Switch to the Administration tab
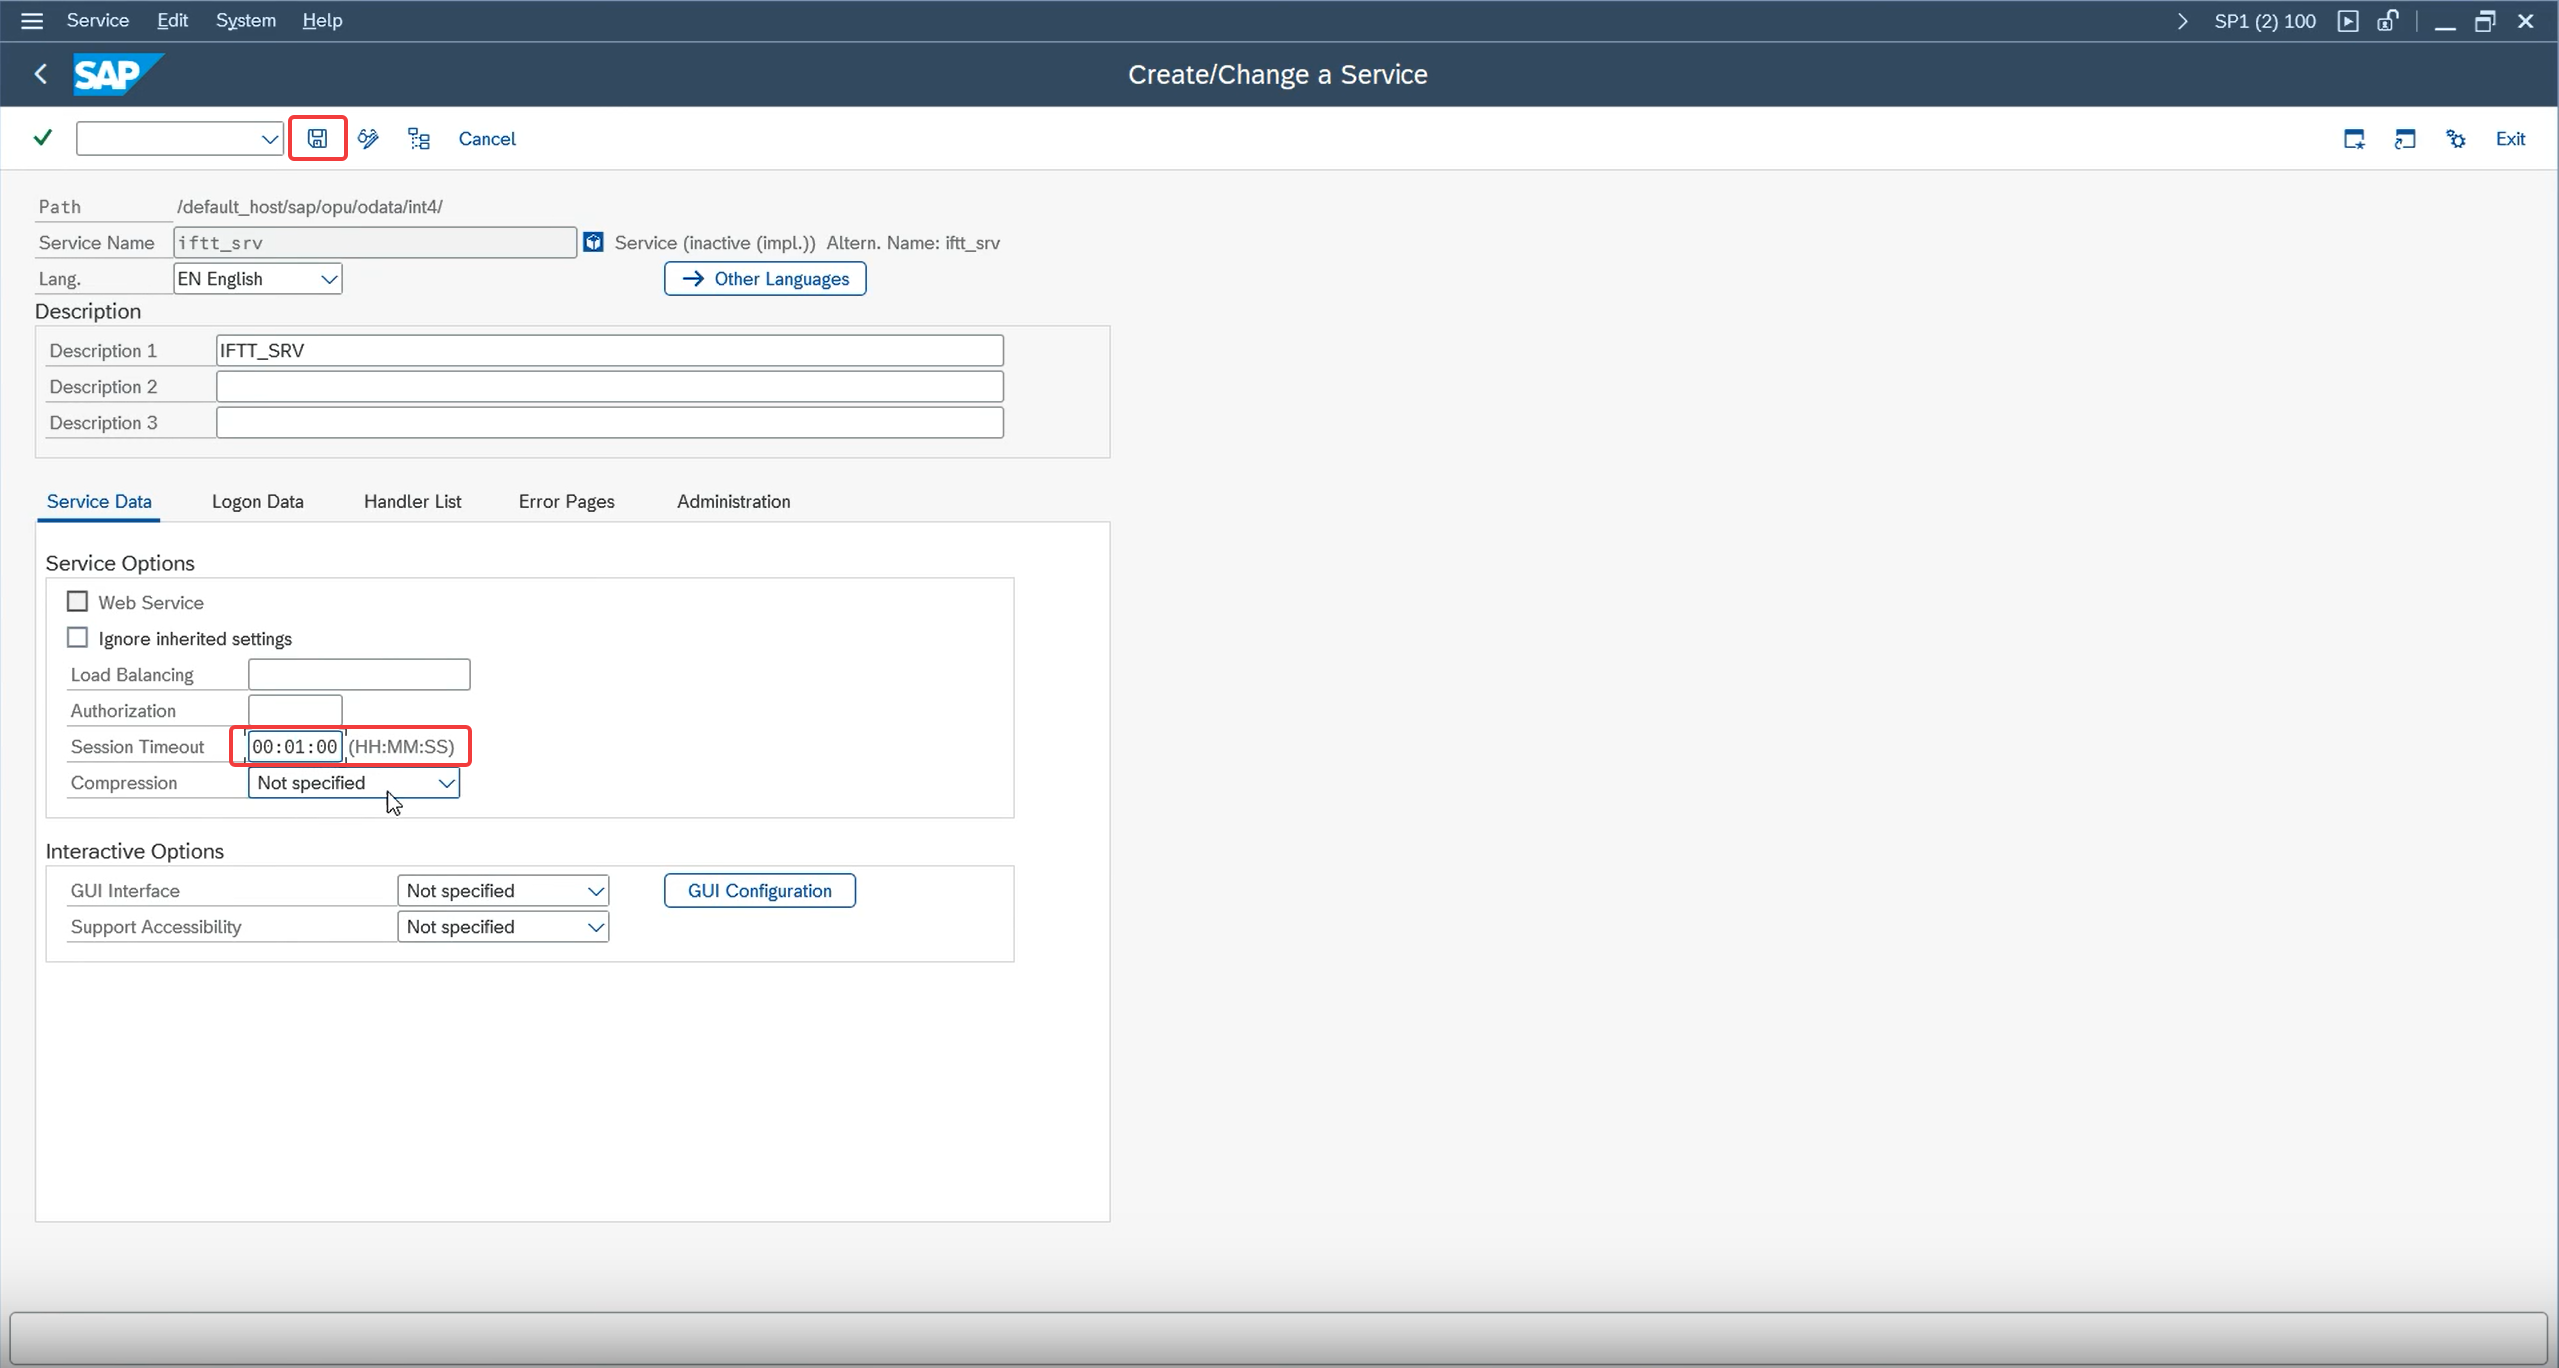Screen dimensions: 2559x1368 point(733,501)
